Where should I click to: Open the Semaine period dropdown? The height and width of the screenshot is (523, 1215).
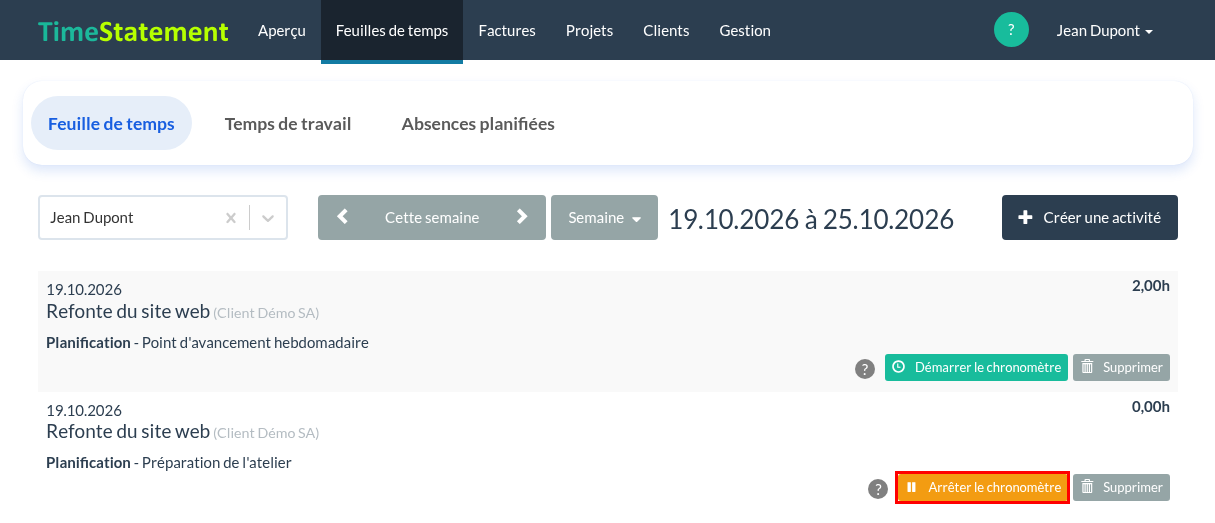tap(604, 217)
